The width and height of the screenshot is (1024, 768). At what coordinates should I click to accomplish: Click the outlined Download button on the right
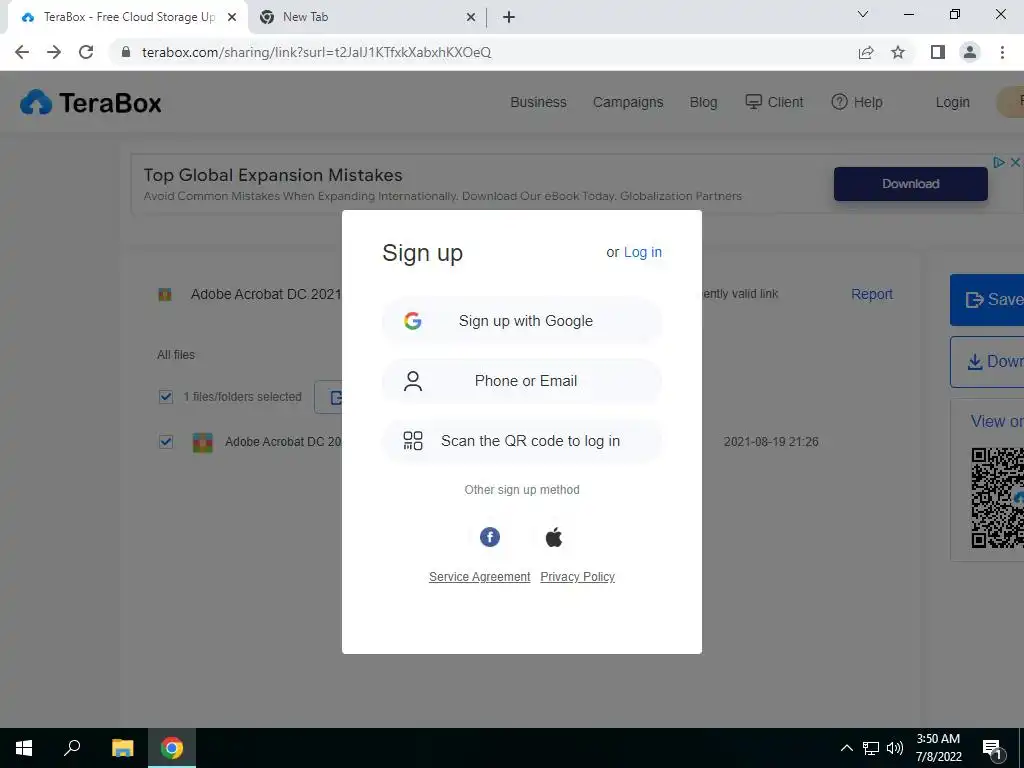[x=987, y=362]
